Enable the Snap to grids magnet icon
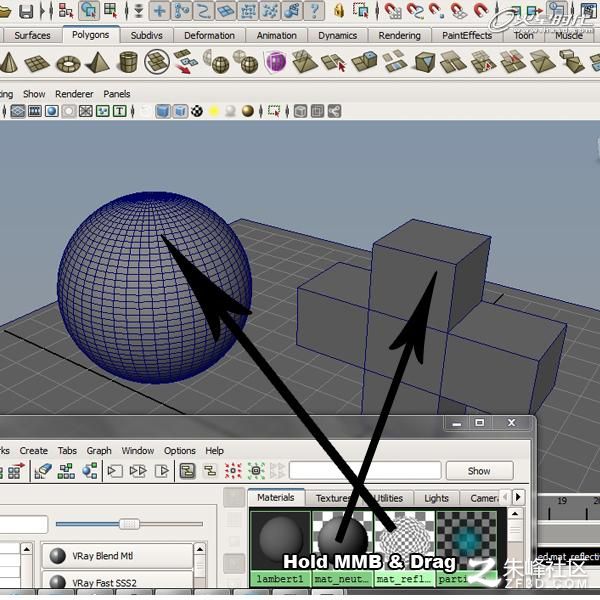 393,11
